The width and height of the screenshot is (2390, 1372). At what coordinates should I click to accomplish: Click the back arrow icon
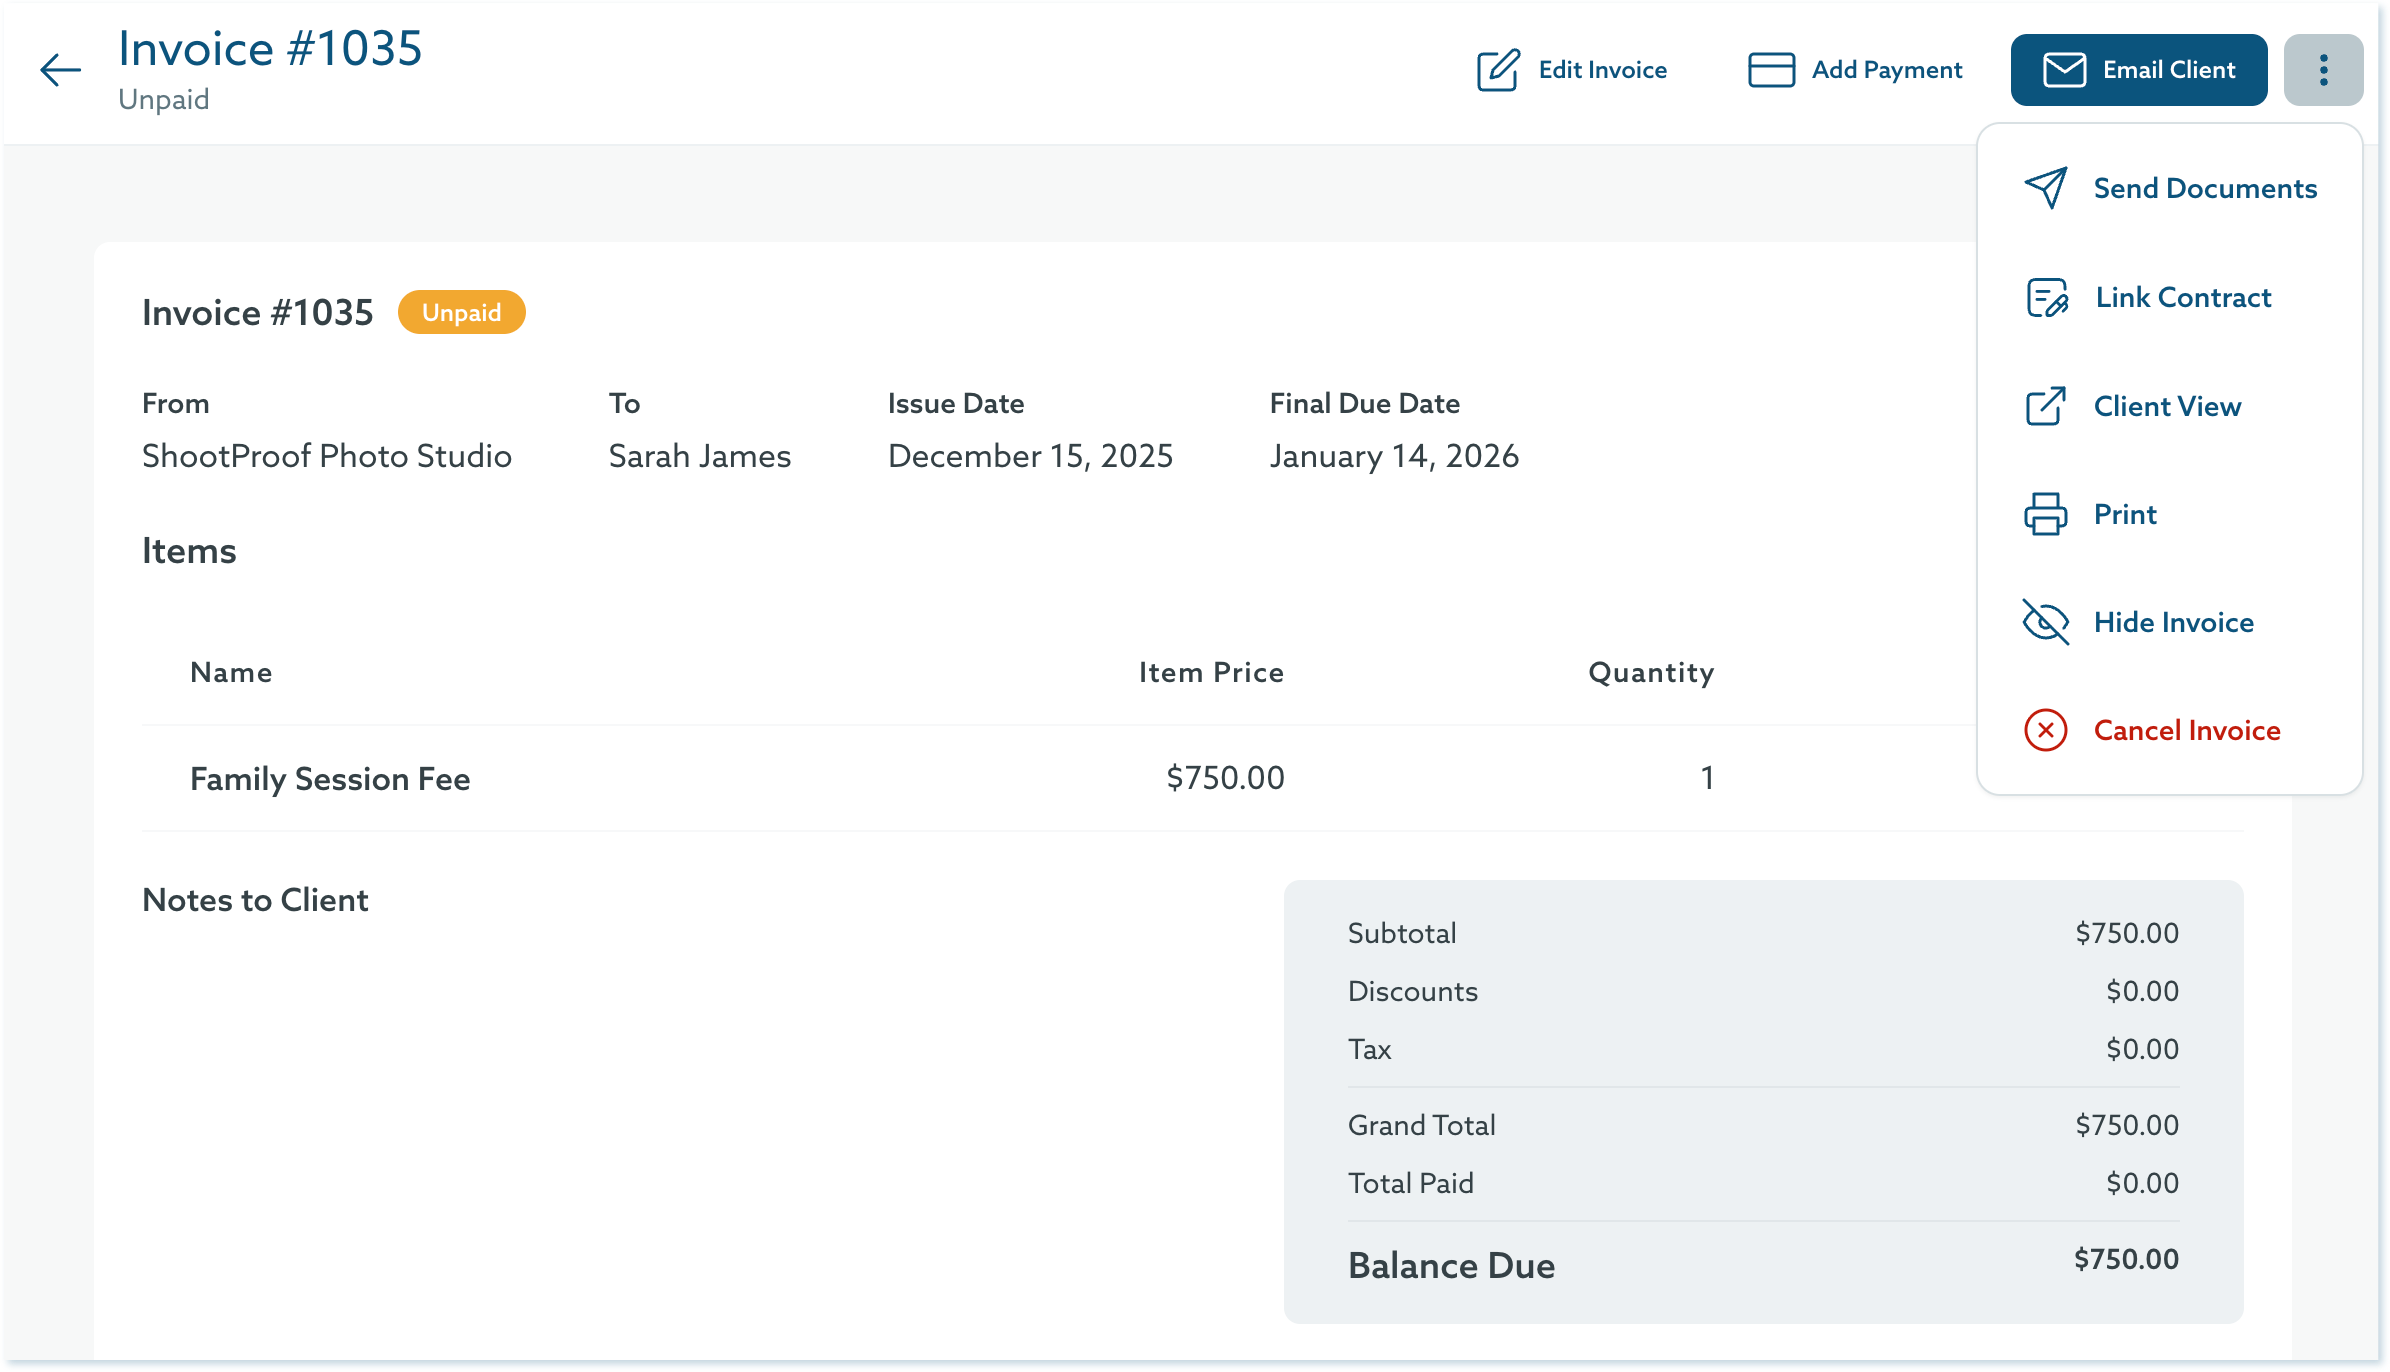point(60,70)
